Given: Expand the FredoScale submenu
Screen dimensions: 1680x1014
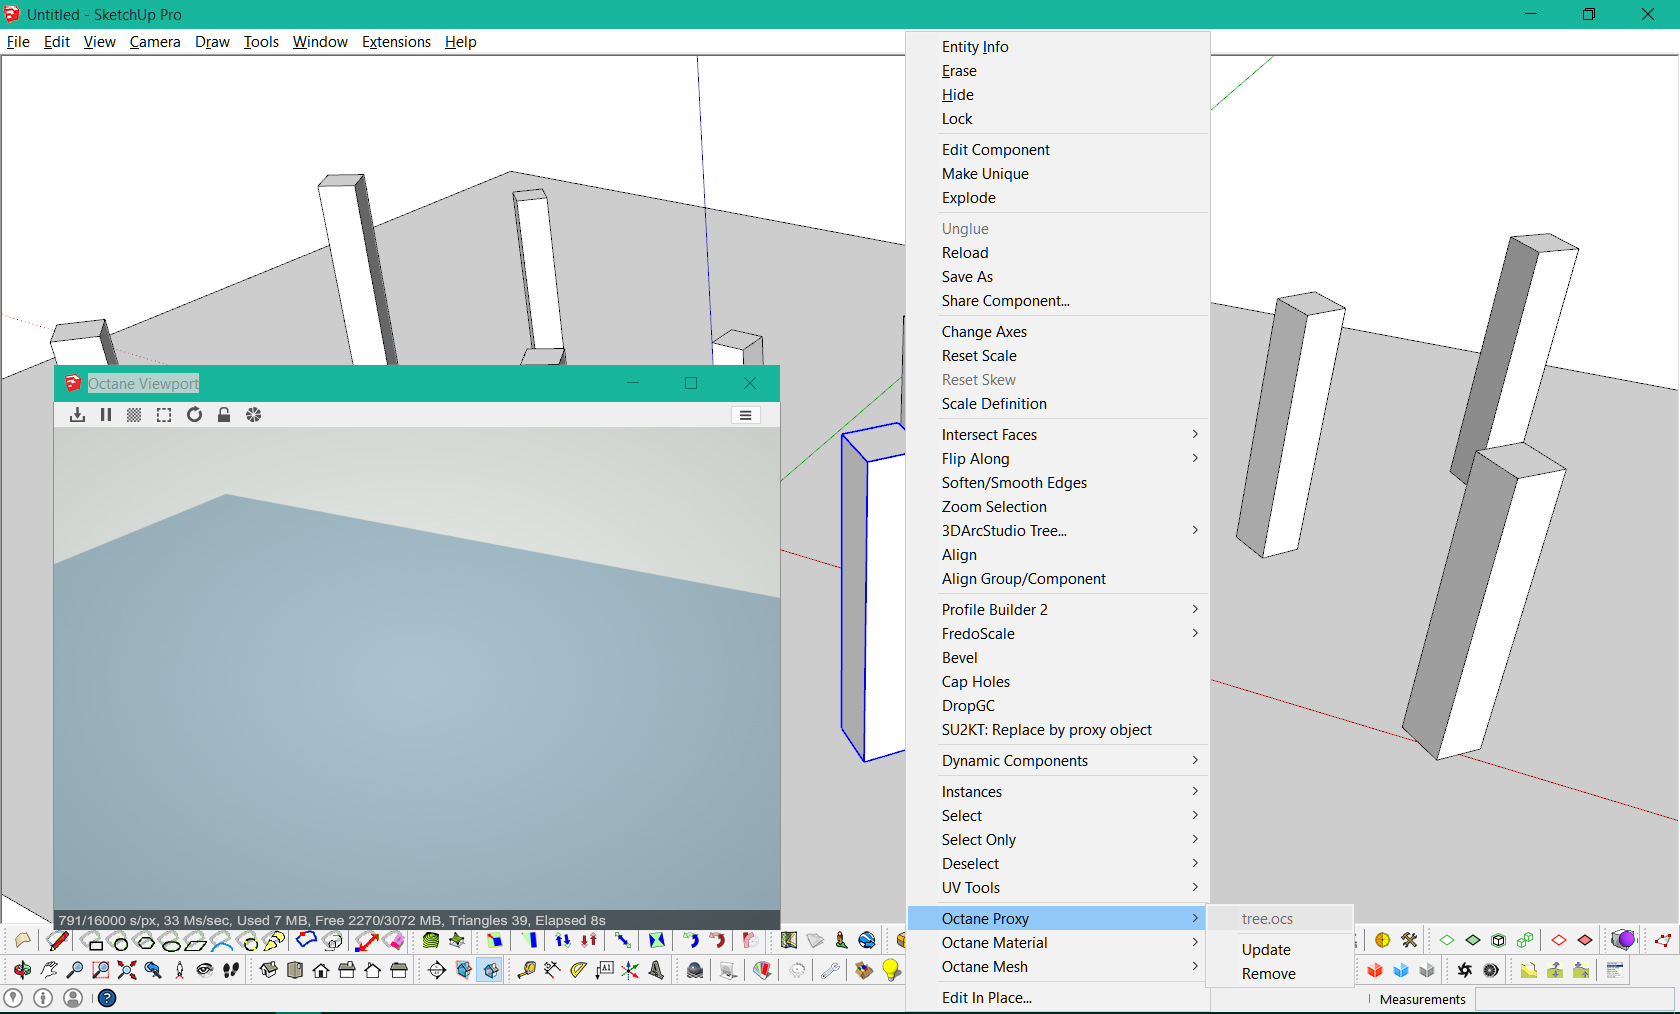Looking at the screenshot, I should click(1058, 634).
